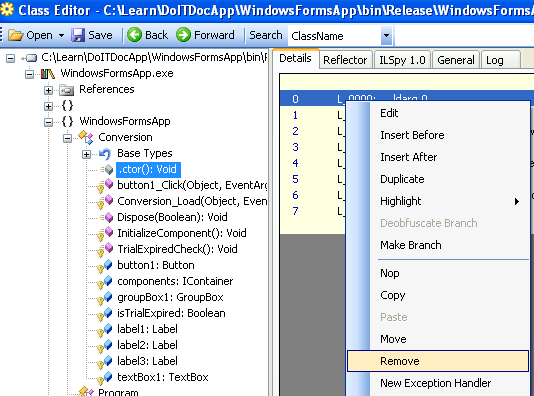Screen dimensions: 534x396
Task: Click the label3: Label field icon
Action: point(104,362)
